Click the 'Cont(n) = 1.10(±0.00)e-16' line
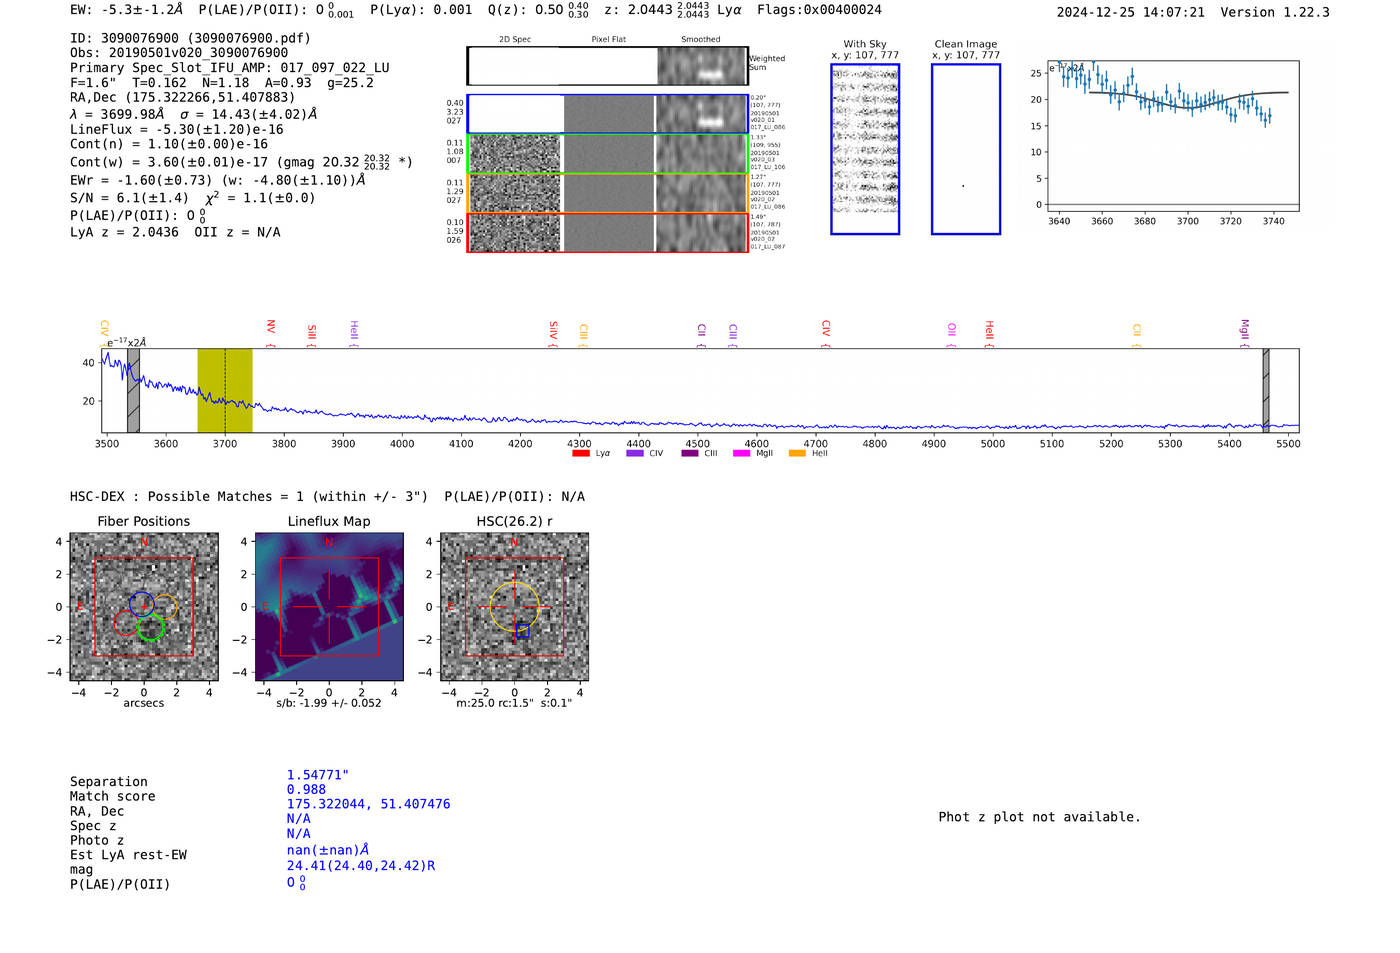Screen dimensions: 1400x953 pos(169,144)
